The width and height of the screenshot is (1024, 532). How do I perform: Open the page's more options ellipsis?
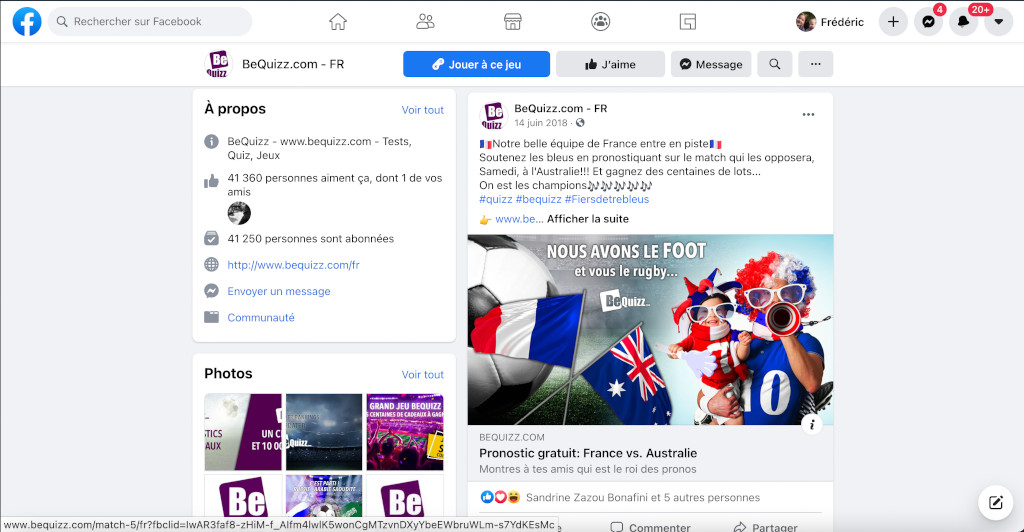tap(815, 64)
